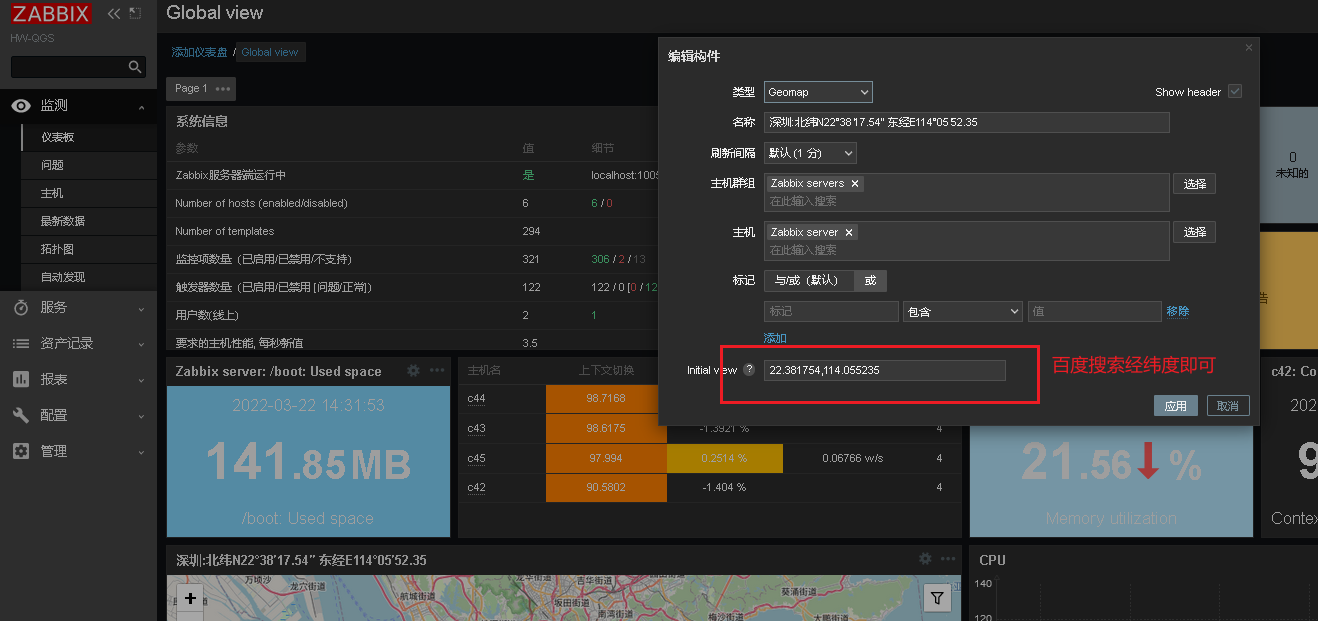Click the sidebar hide/pin icon
1318x621 pixels.
click(135, 14)
